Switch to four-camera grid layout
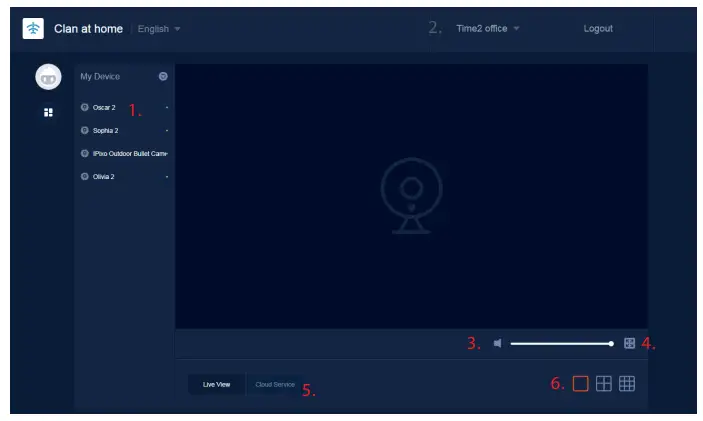 pos(603,384)
